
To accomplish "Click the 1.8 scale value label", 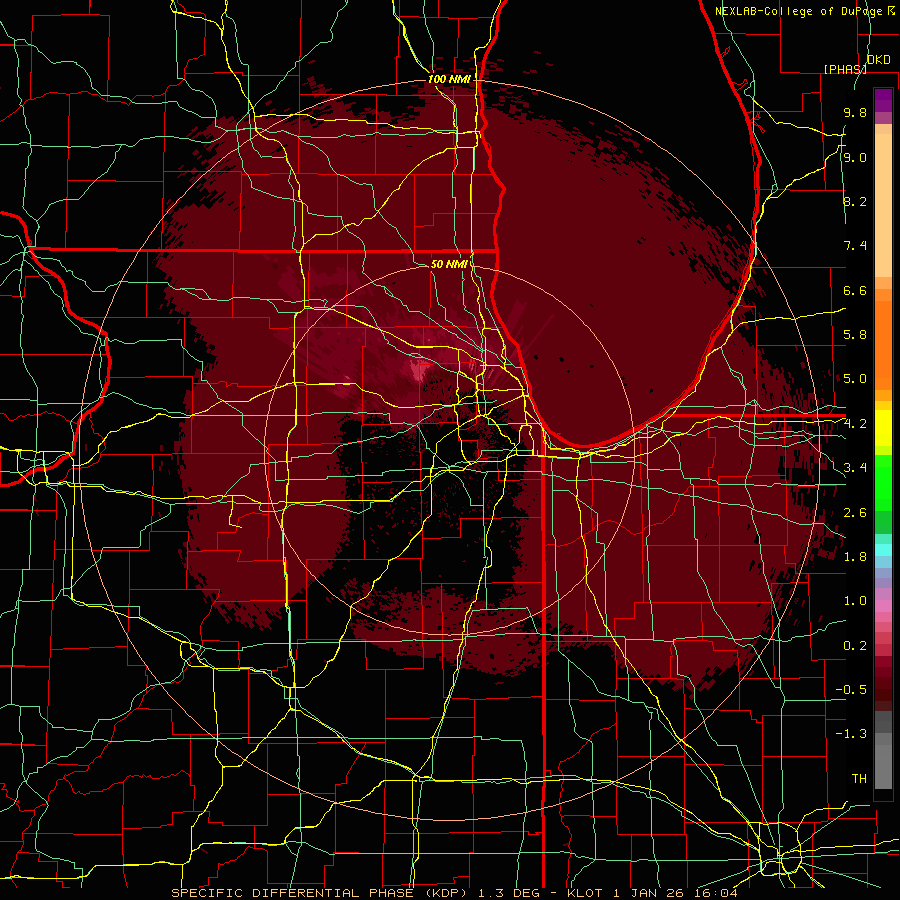I will point(855,557).
